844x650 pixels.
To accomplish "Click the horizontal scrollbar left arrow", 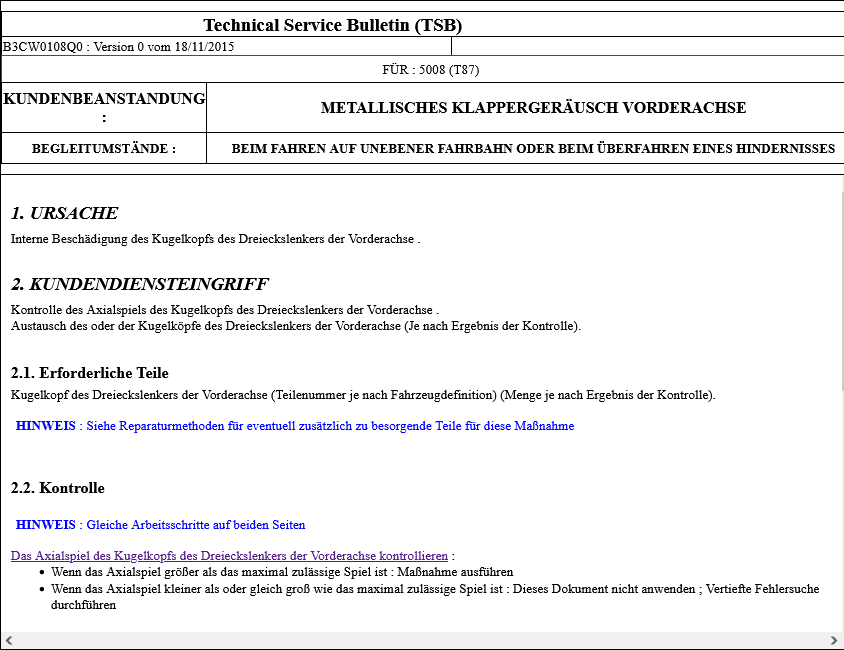I will point(9,640).
